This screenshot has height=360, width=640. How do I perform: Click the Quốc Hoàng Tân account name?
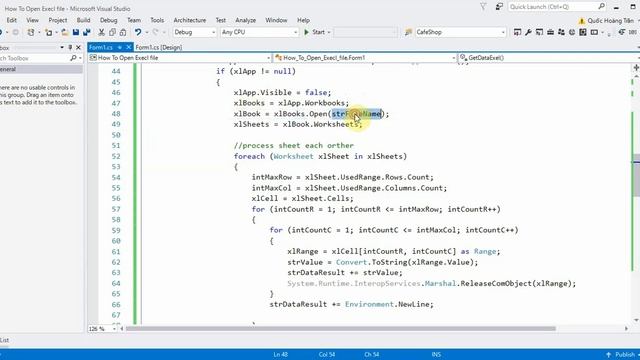611,20
